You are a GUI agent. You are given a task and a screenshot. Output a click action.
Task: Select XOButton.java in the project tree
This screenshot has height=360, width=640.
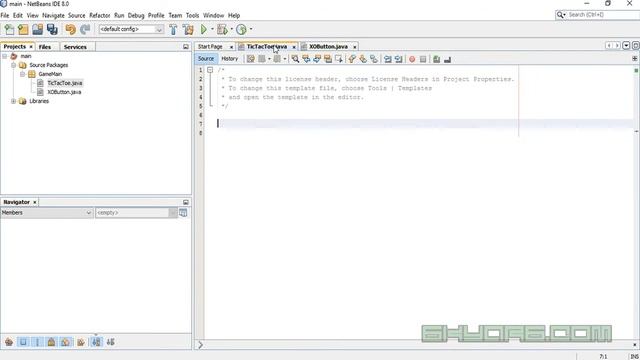pos(64,92)
